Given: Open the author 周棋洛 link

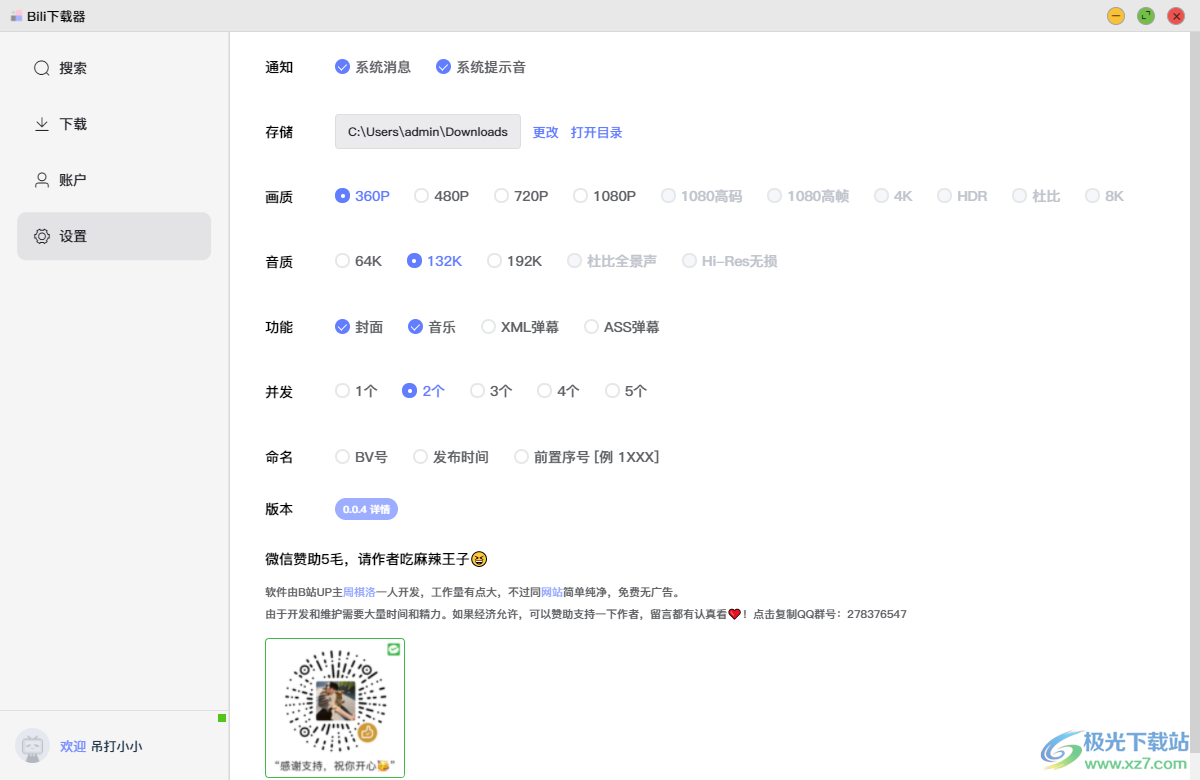Looking at the screenshot, I should click(x=359, y=592).
